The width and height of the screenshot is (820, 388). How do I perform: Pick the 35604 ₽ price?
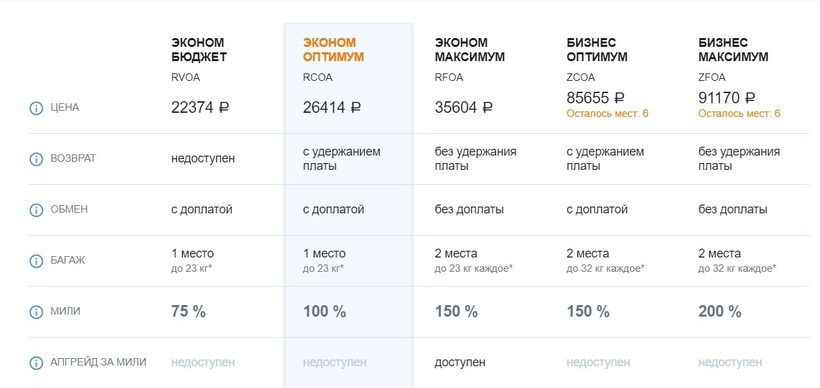464,108
